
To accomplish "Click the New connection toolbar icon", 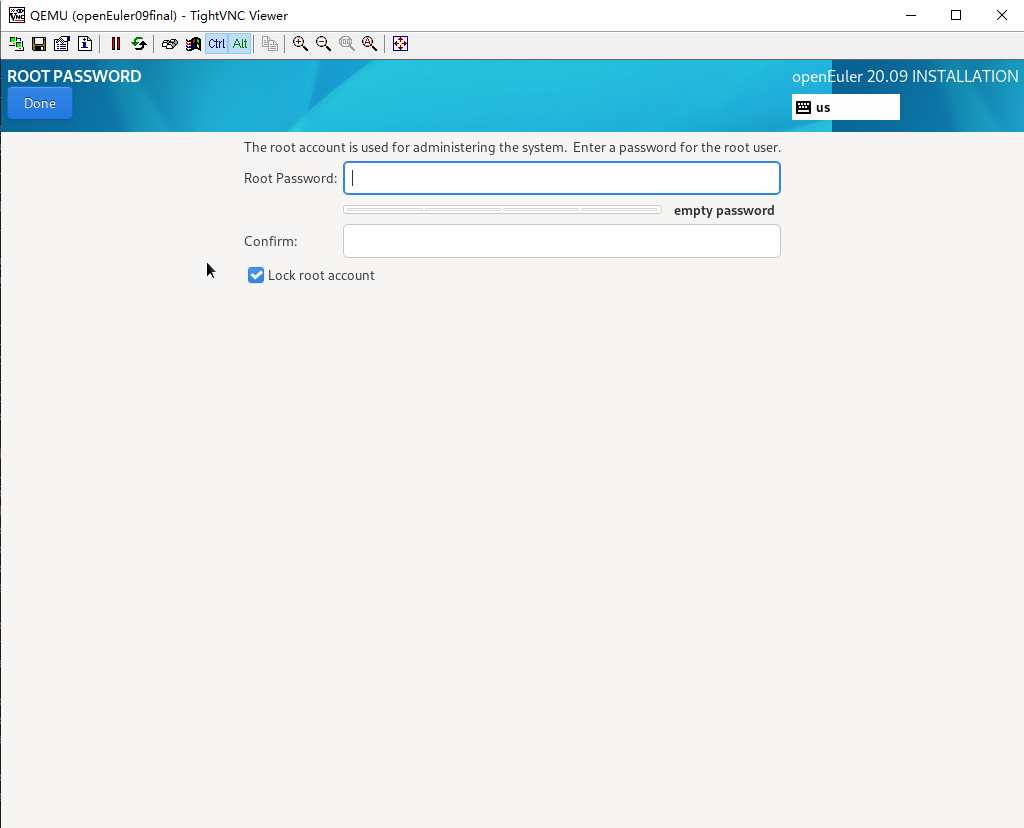I will click(x=17, y=44).
